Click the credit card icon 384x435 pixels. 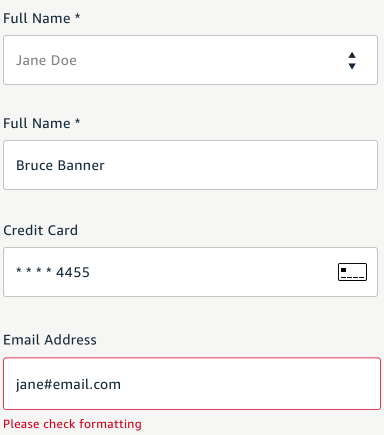tap(352, 272)
